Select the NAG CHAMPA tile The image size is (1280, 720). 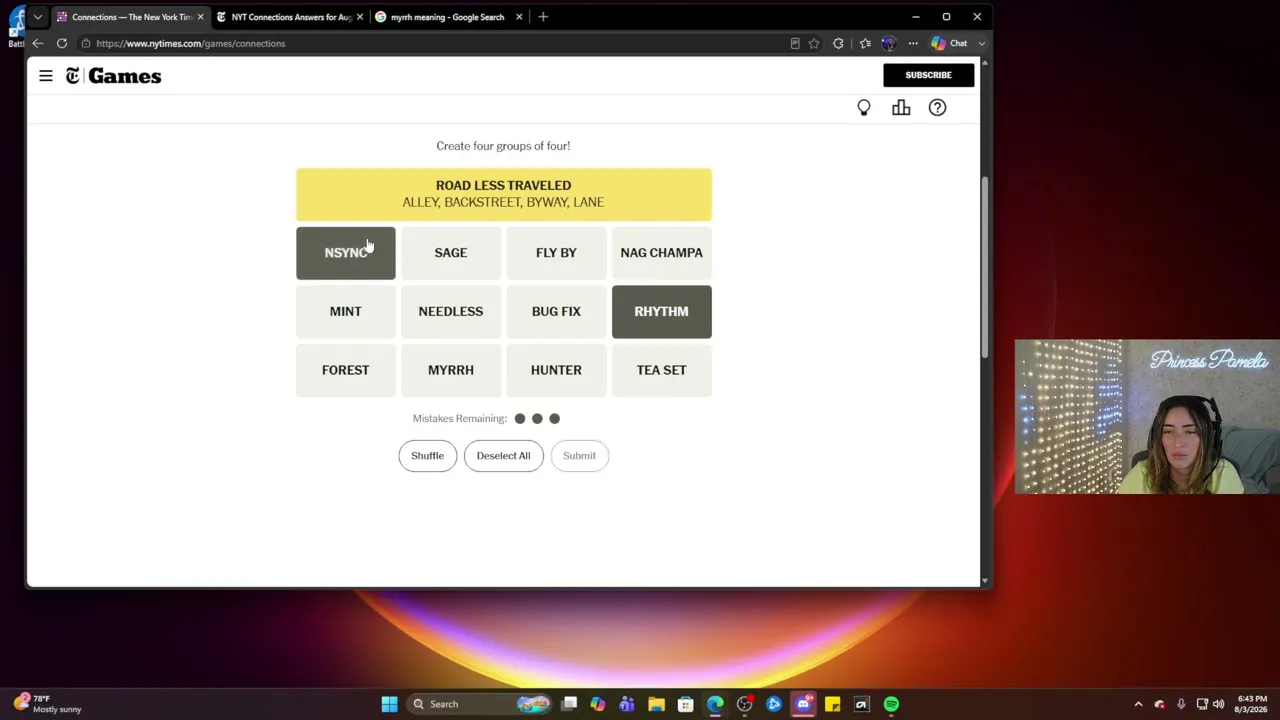662,253
